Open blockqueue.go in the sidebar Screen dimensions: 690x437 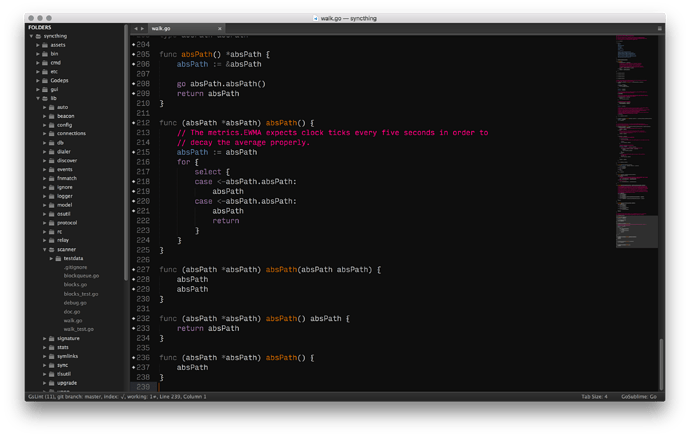point(81,276)
